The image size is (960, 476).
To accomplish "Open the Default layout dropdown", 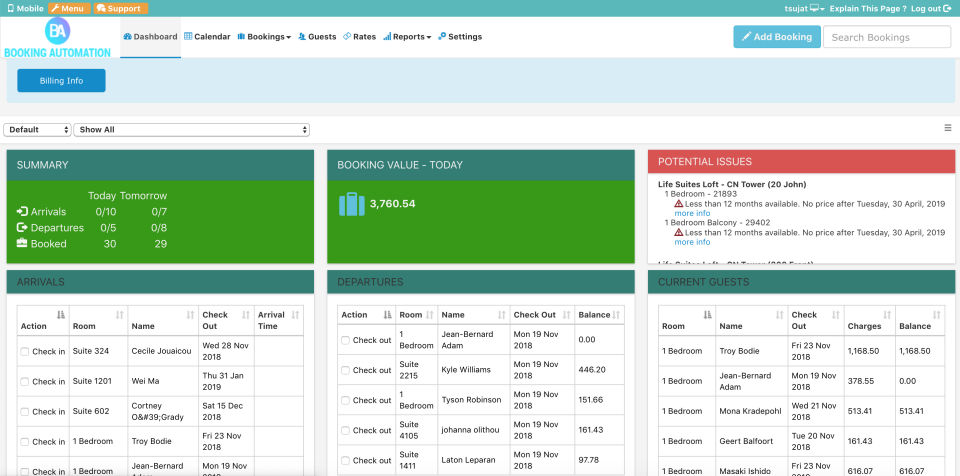I will pyautogui.click(x=38, y=130).
